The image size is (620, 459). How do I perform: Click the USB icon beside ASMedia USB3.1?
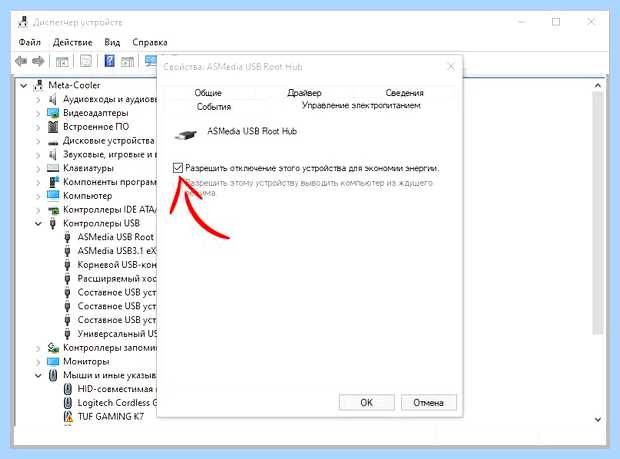click(x=67, y=251)
